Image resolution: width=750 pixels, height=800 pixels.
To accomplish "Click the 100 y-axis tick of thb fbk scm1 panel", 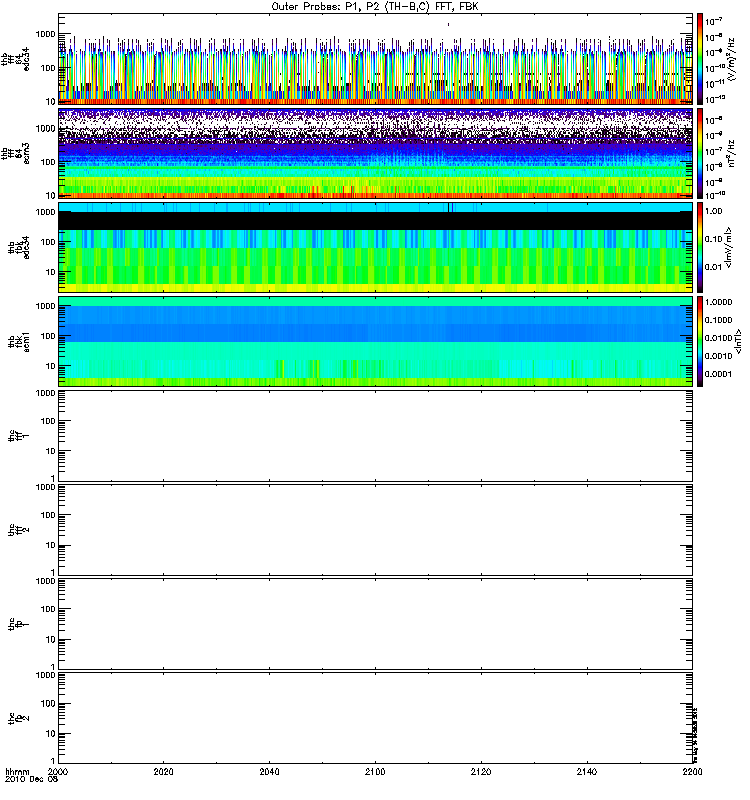I will 48,336.
